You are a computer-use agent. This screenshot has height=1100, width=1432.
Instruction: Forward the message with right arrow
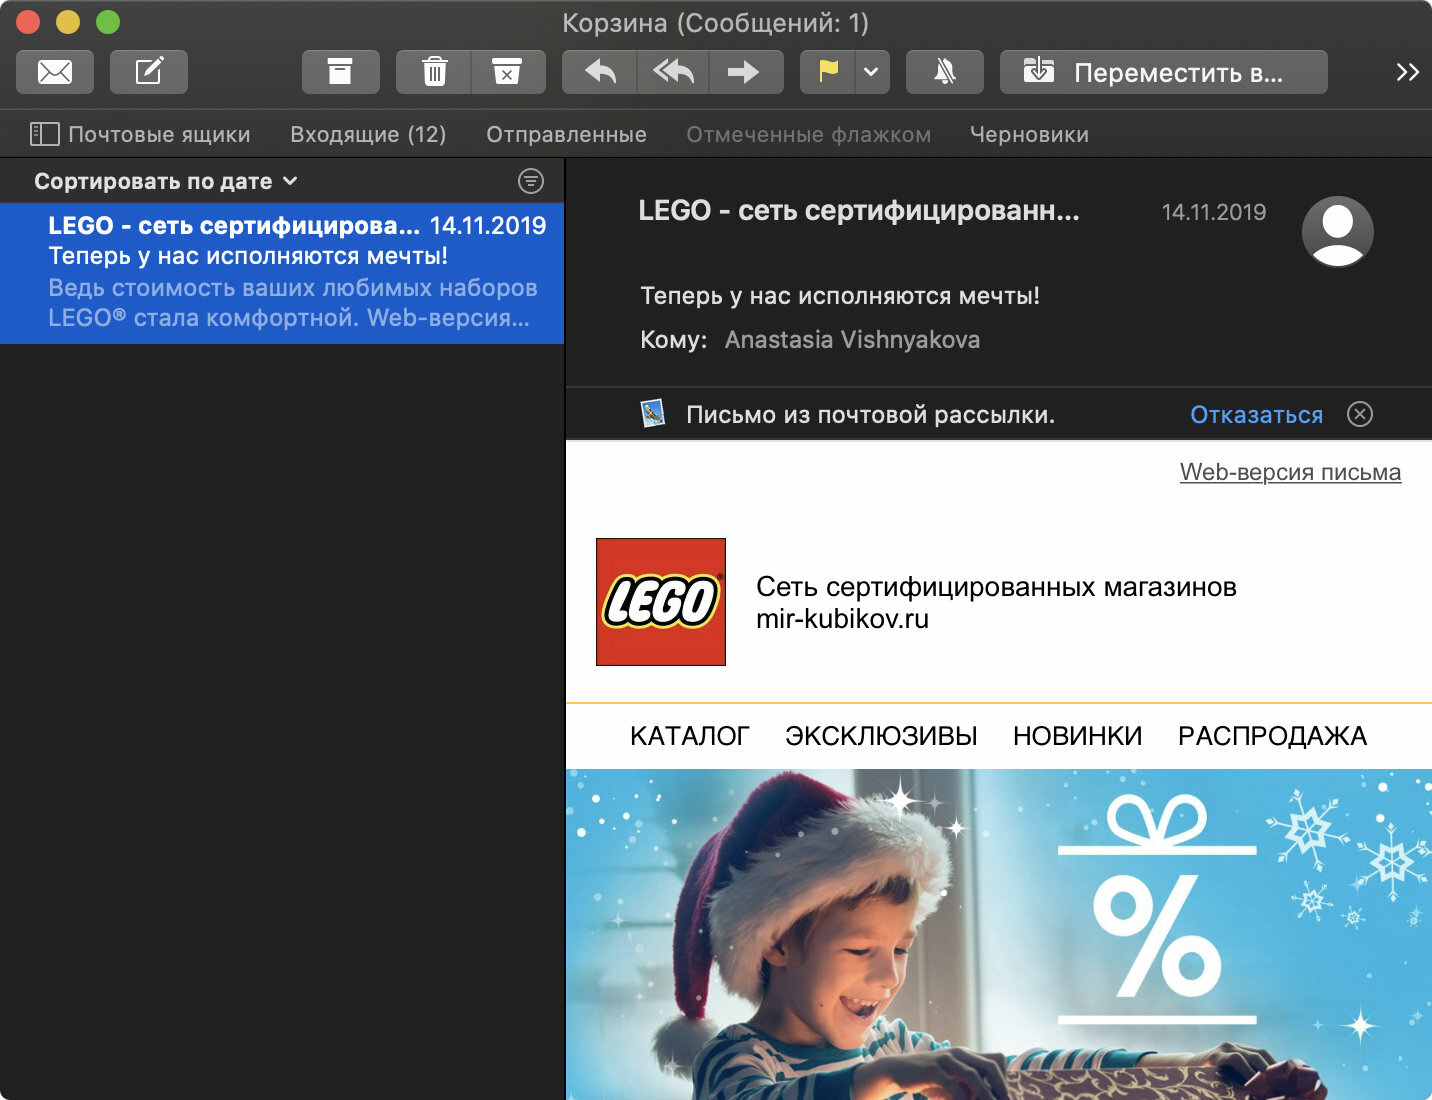[746, 72]
